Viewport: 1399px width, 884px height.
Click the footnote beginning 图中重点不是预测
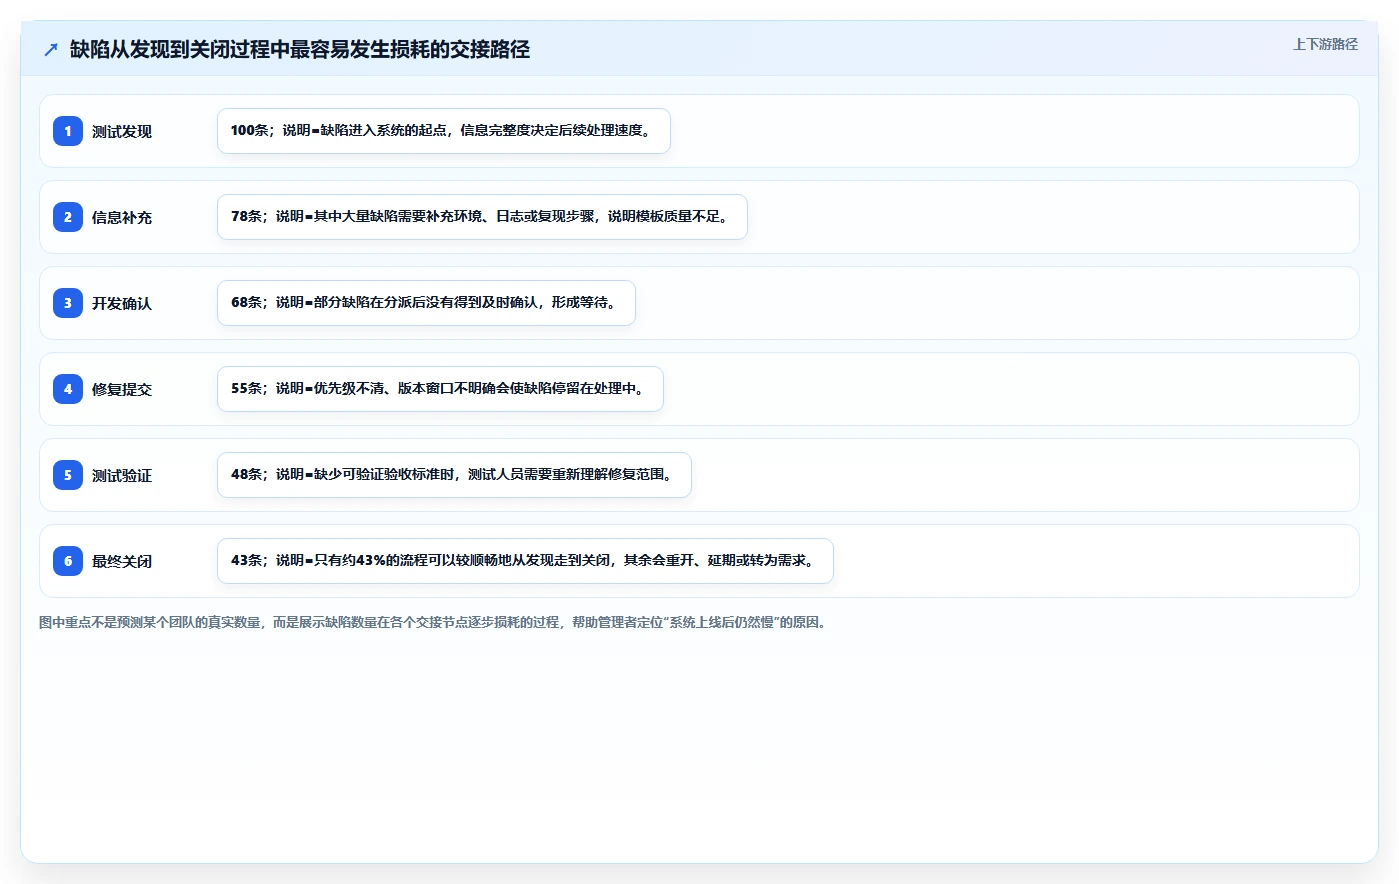435,622
